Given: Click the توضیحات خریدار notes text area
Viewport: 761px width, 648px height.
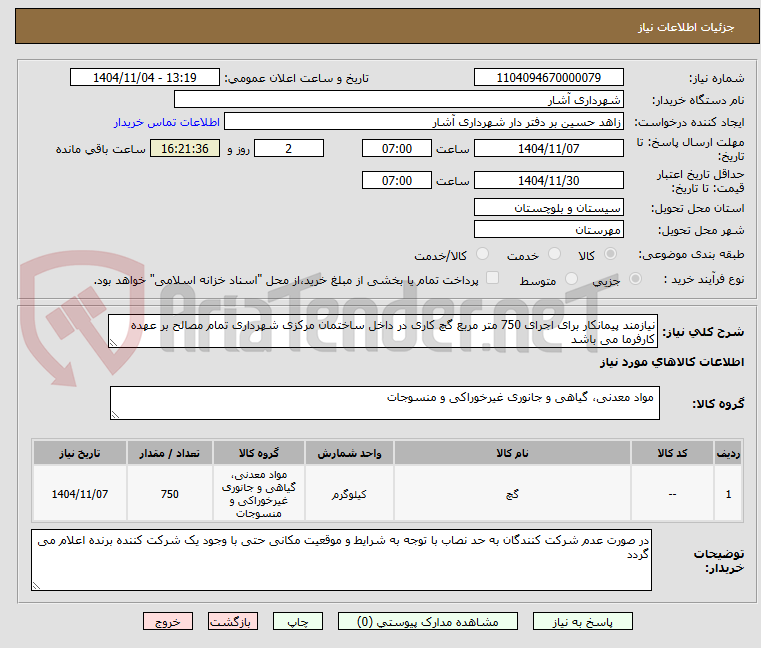Looking at the screenshot, I should pyautogui.click(x=341, y=560).
